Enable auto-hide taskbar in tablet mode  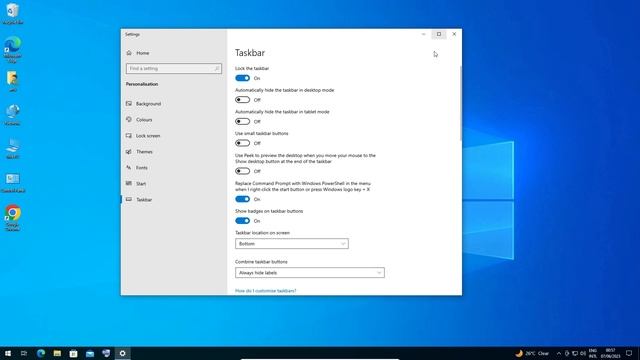[242, 121]
